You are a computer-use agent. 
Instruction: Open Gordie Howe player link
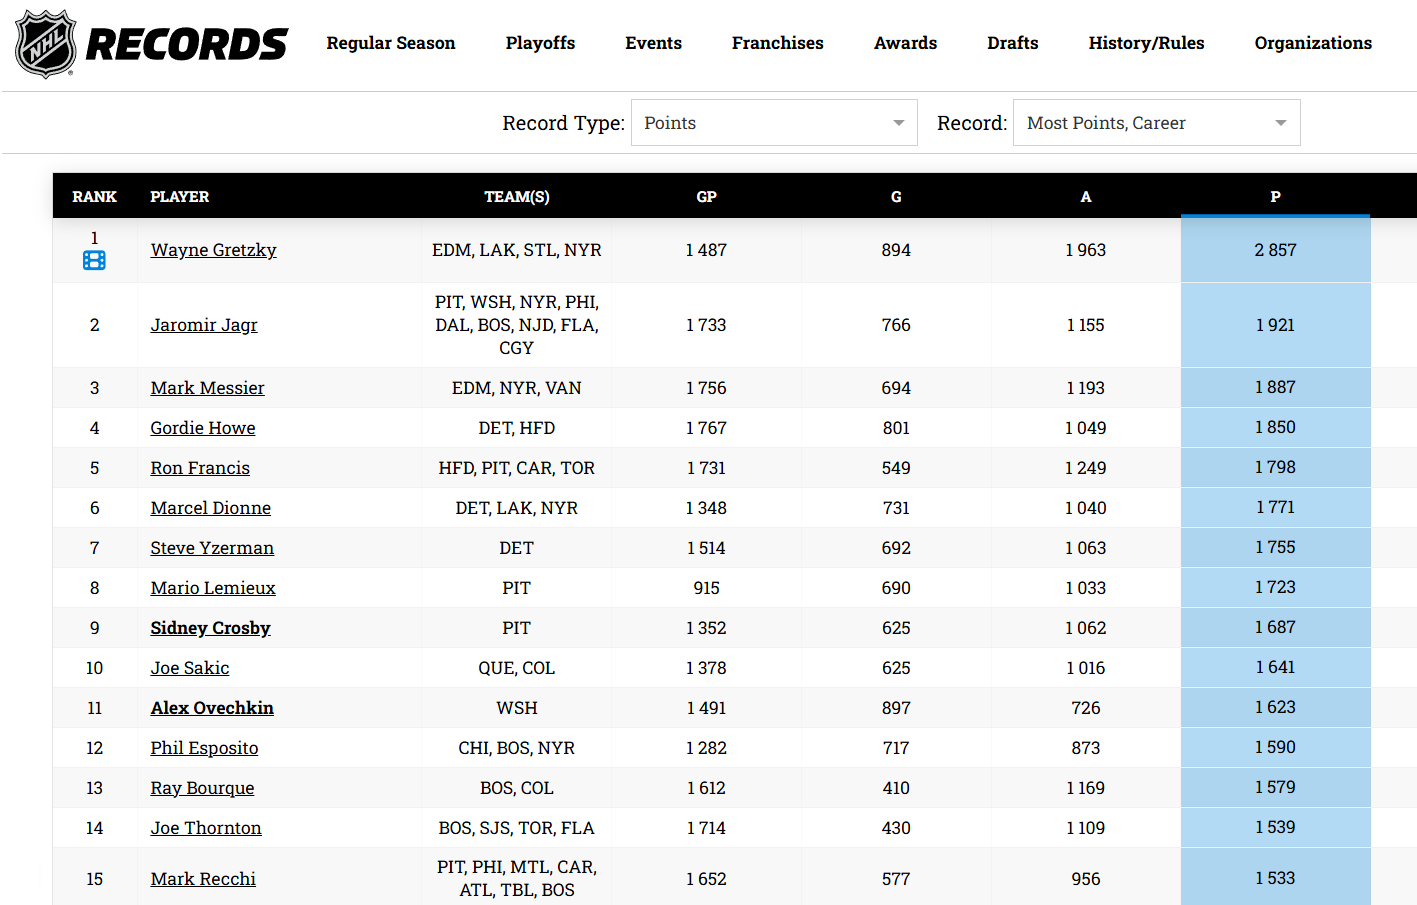pos(203,428)
